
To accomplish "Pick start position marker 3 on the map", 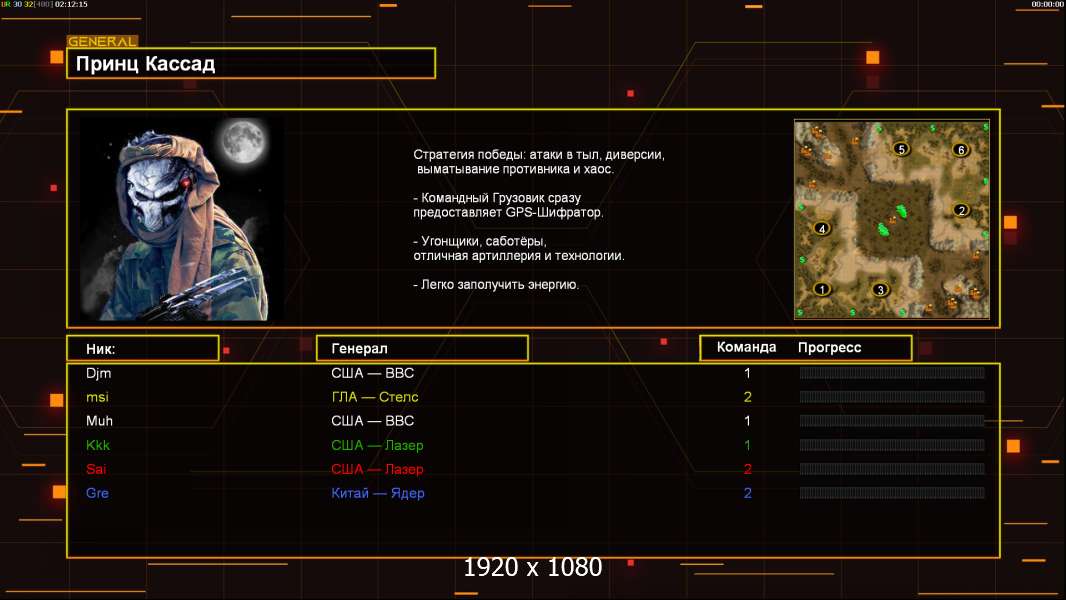I will click(x=880, y=290).
